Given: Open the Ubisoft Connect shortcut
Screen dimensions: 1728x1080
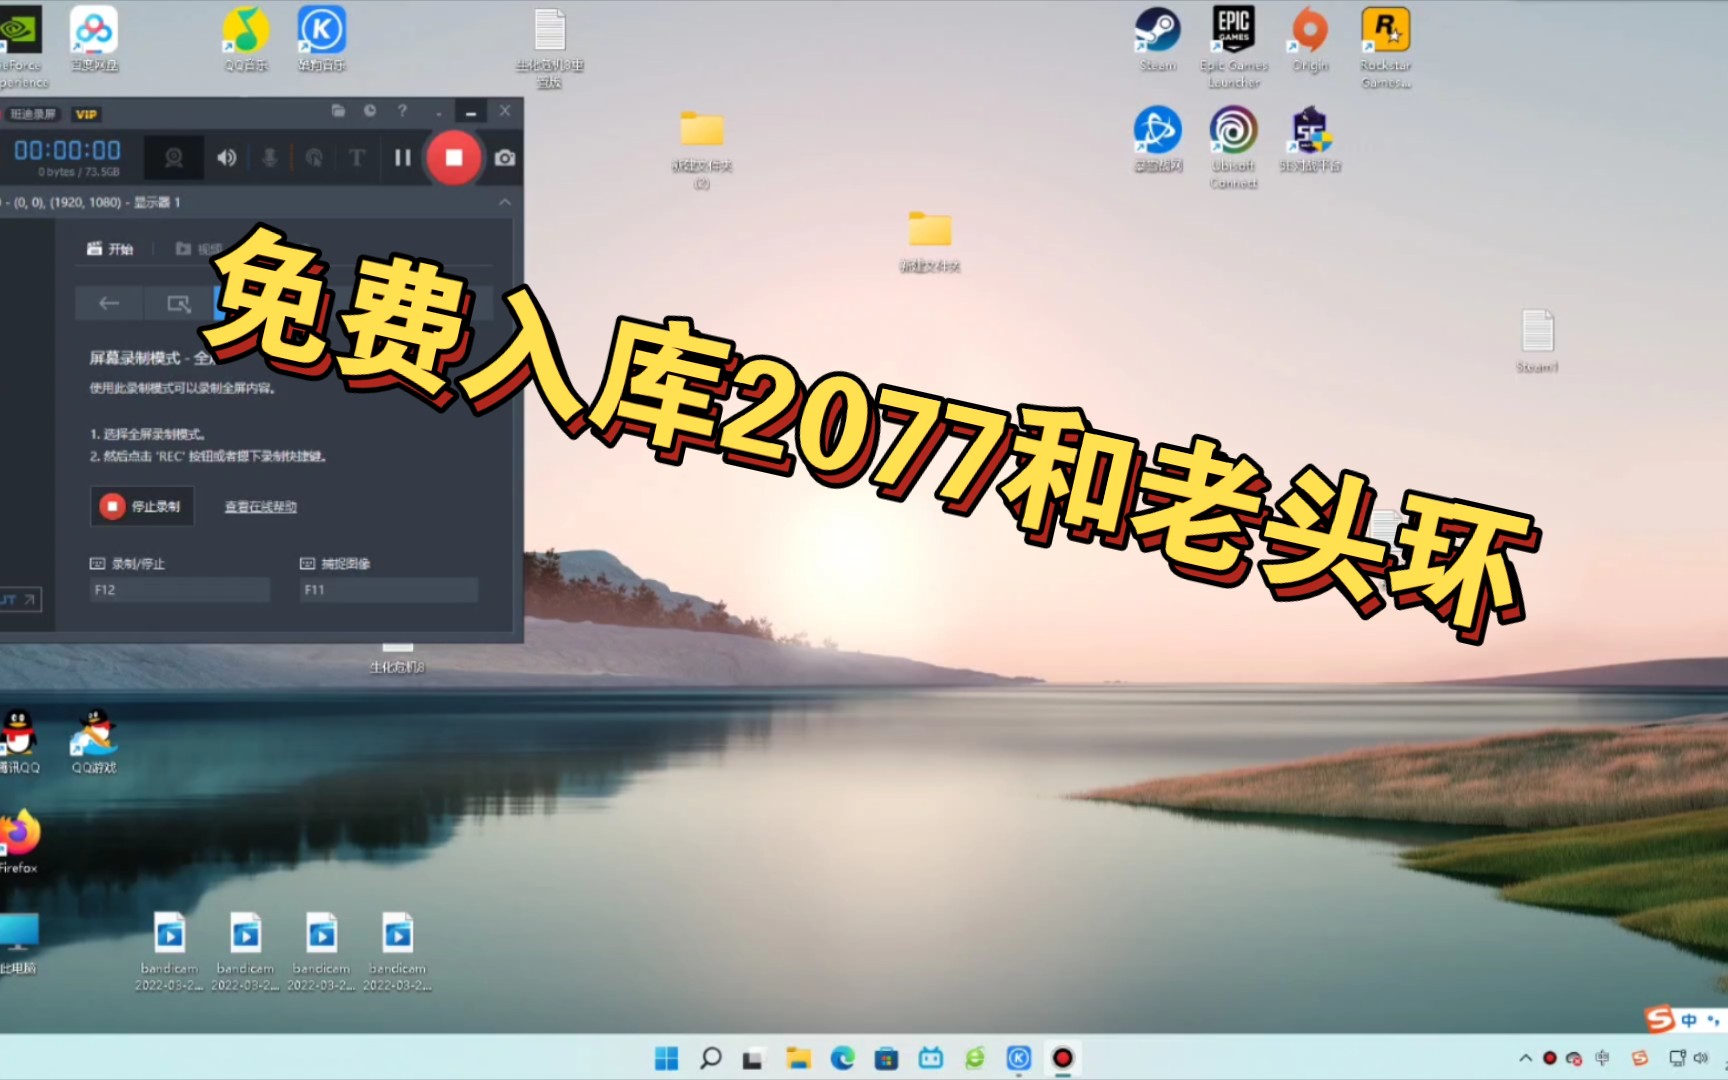Looking at the screenshot, I should [1234, 147].
